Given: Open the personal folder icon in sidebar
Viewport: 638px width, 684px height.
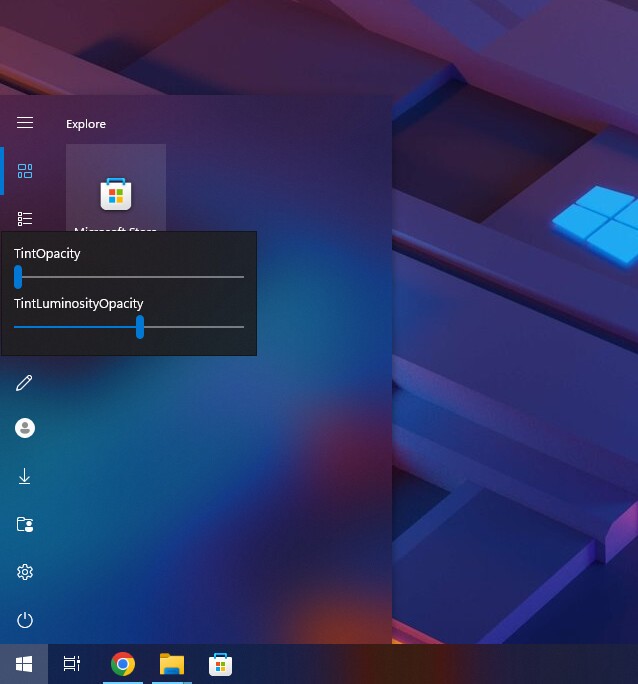Looking at the screenshot, I should (25, 524).
